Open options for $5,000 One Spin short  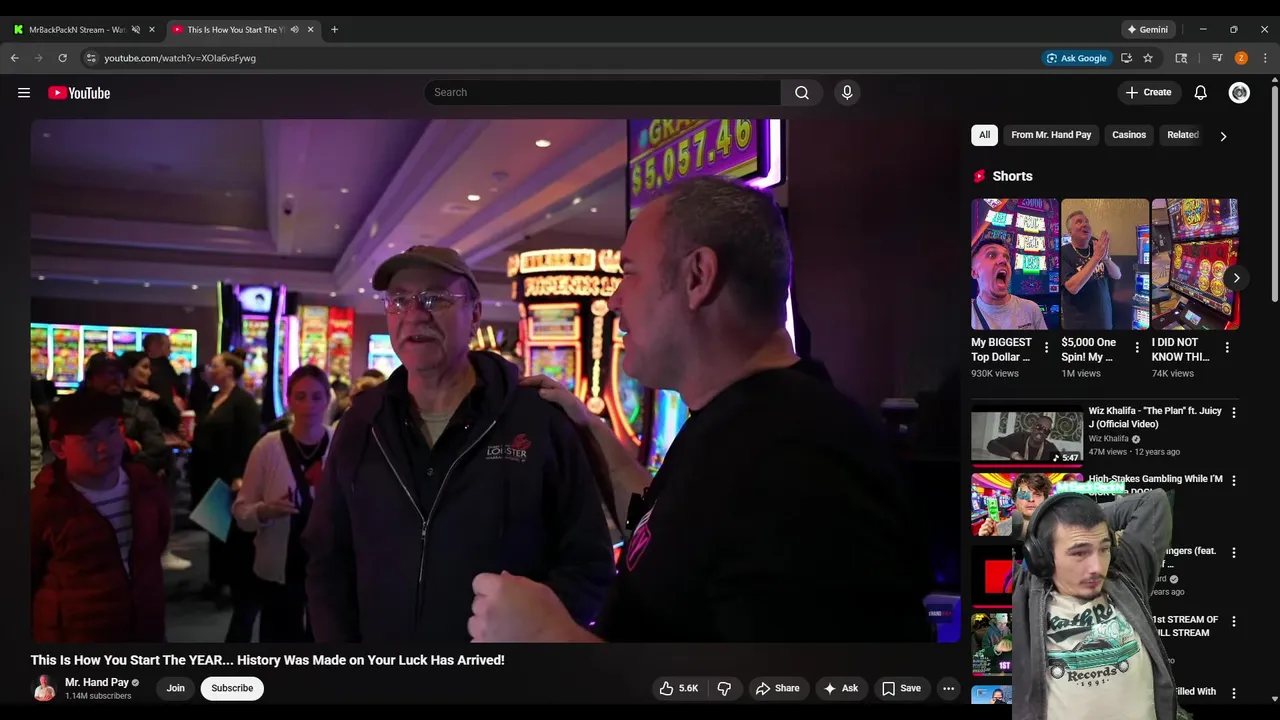tap(1136, 347)
